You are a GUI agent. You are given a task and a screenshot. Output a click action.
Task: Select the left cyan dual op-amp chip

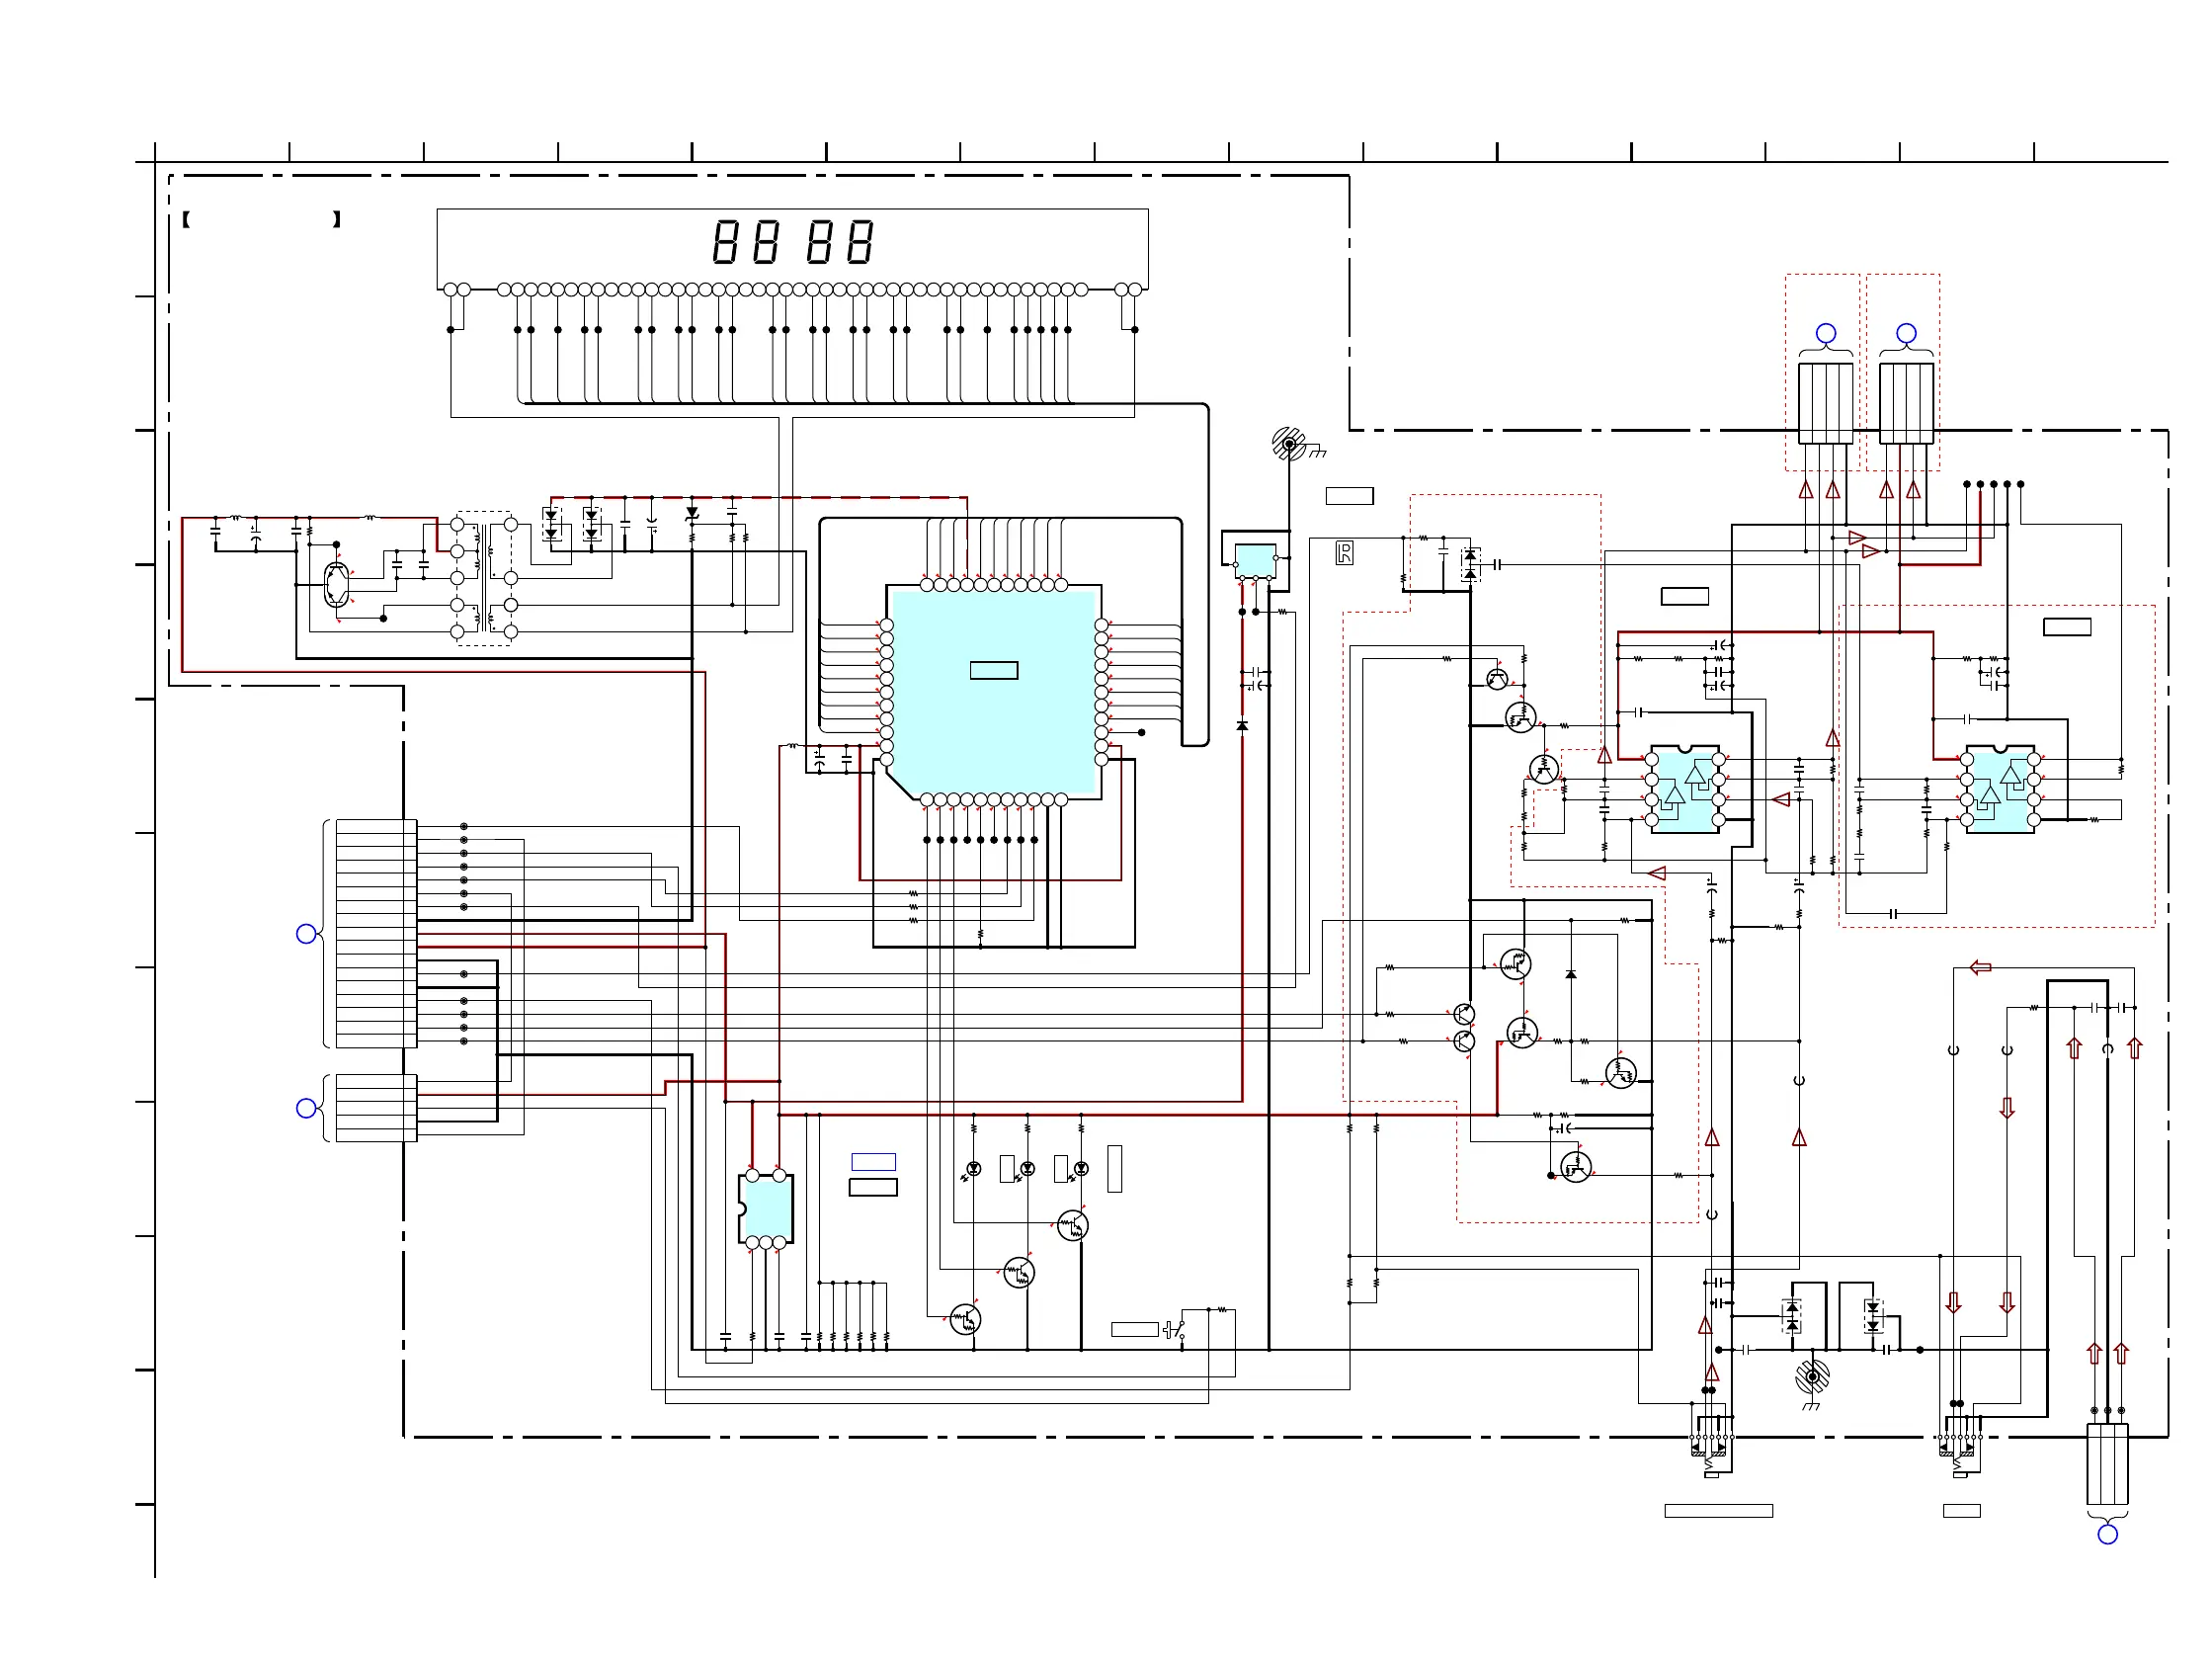(x=1685, y=790)
